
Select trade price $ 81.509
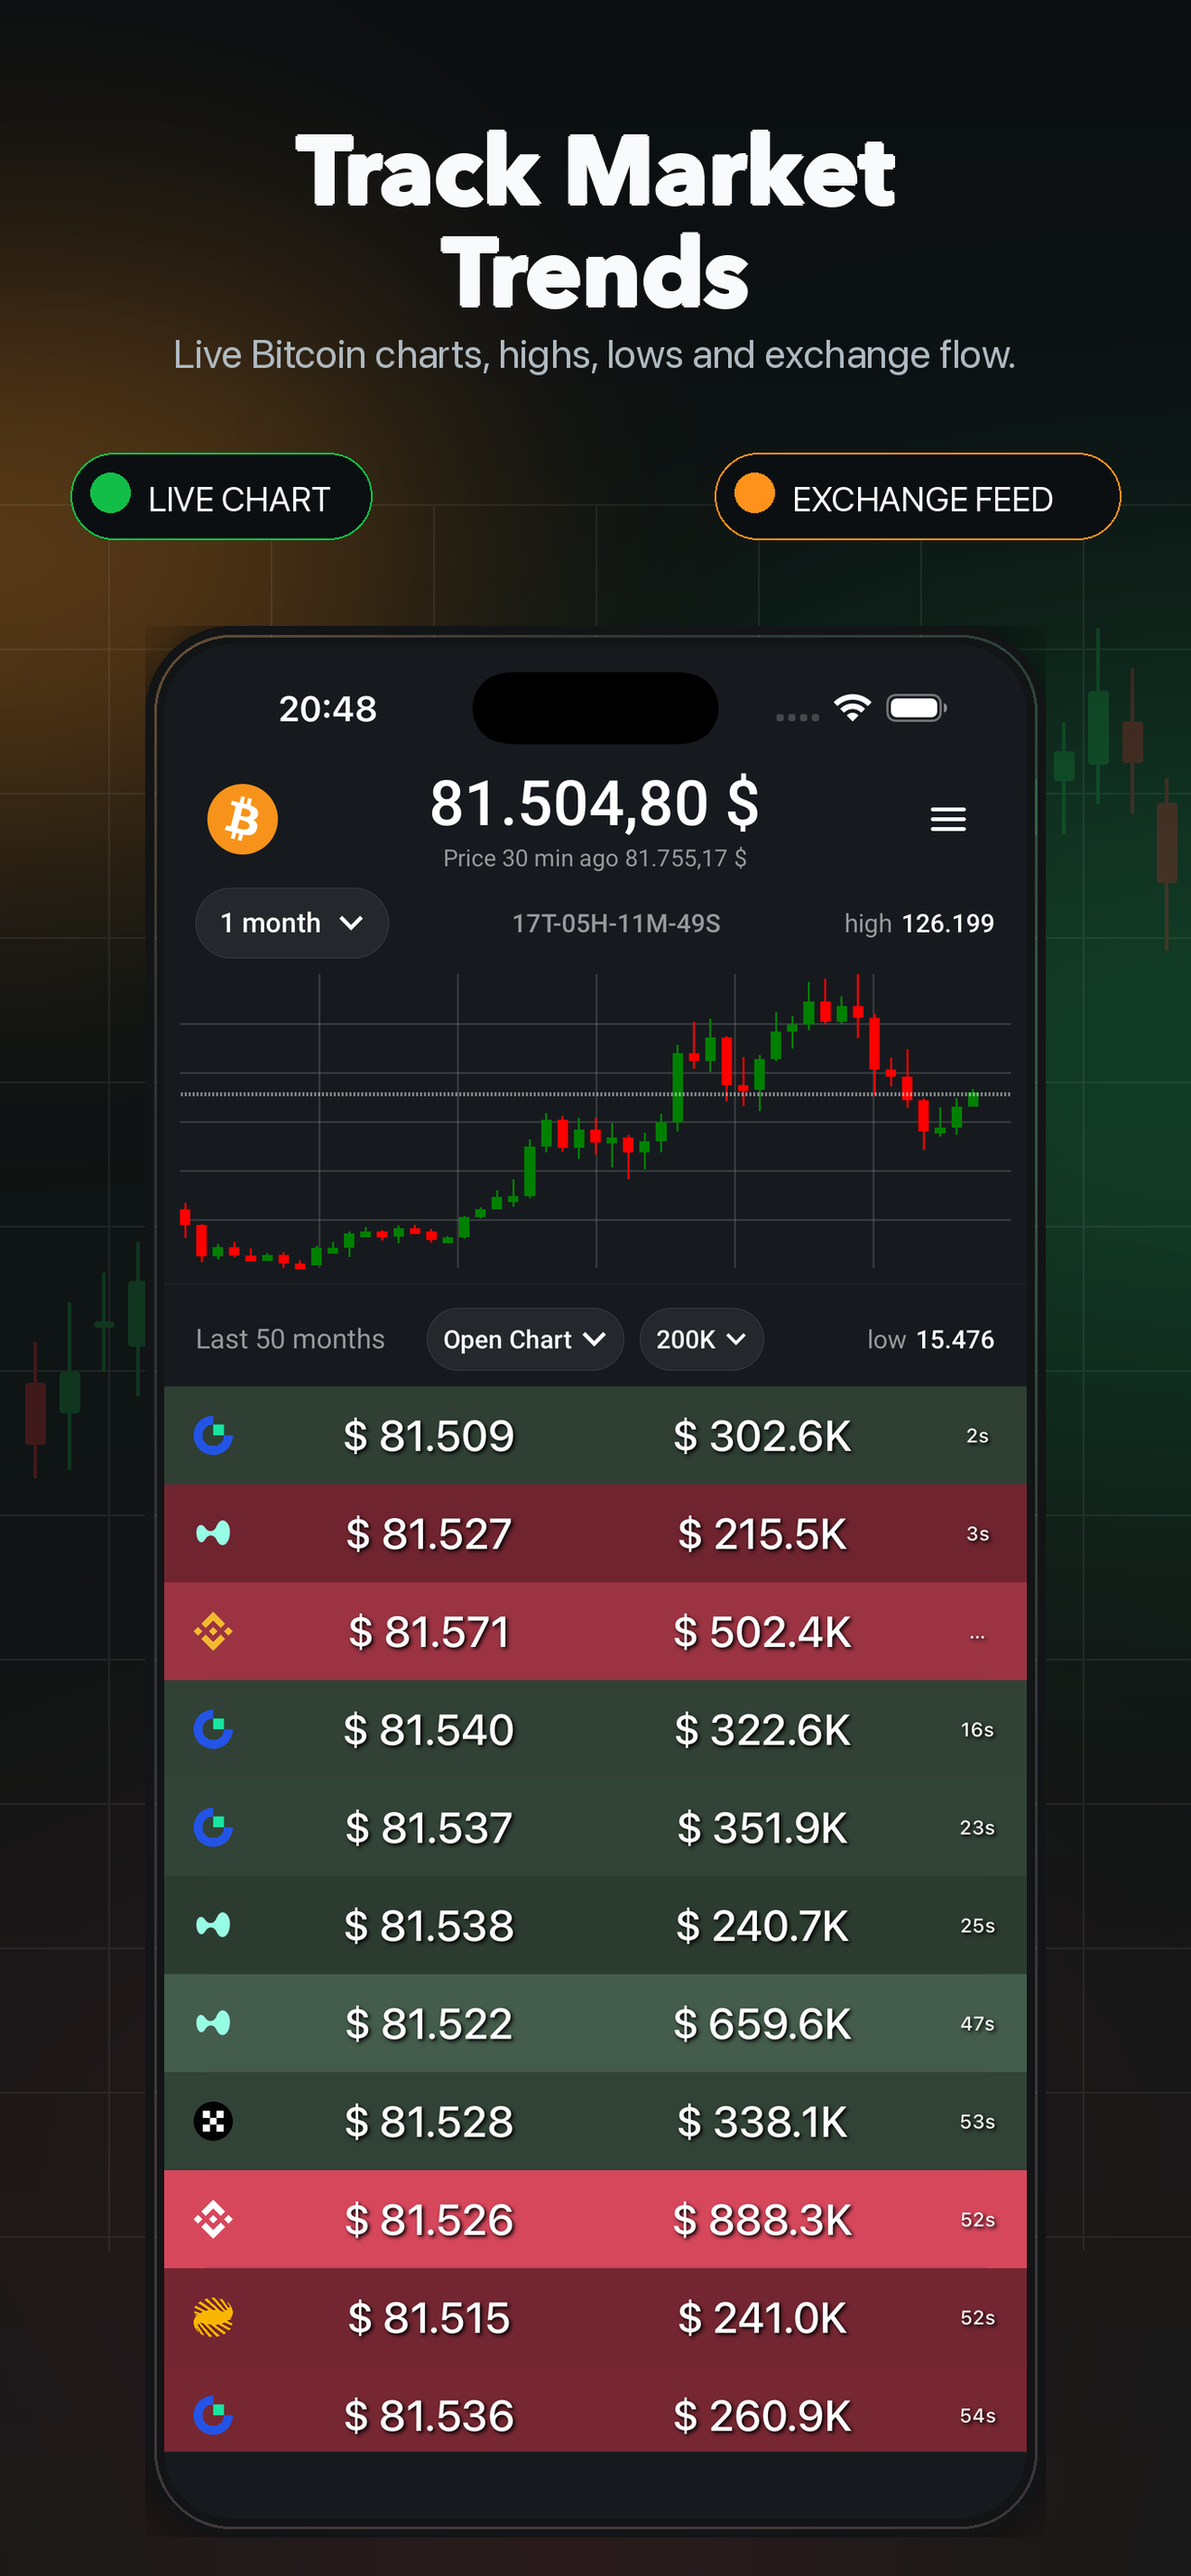(429, 1436)
